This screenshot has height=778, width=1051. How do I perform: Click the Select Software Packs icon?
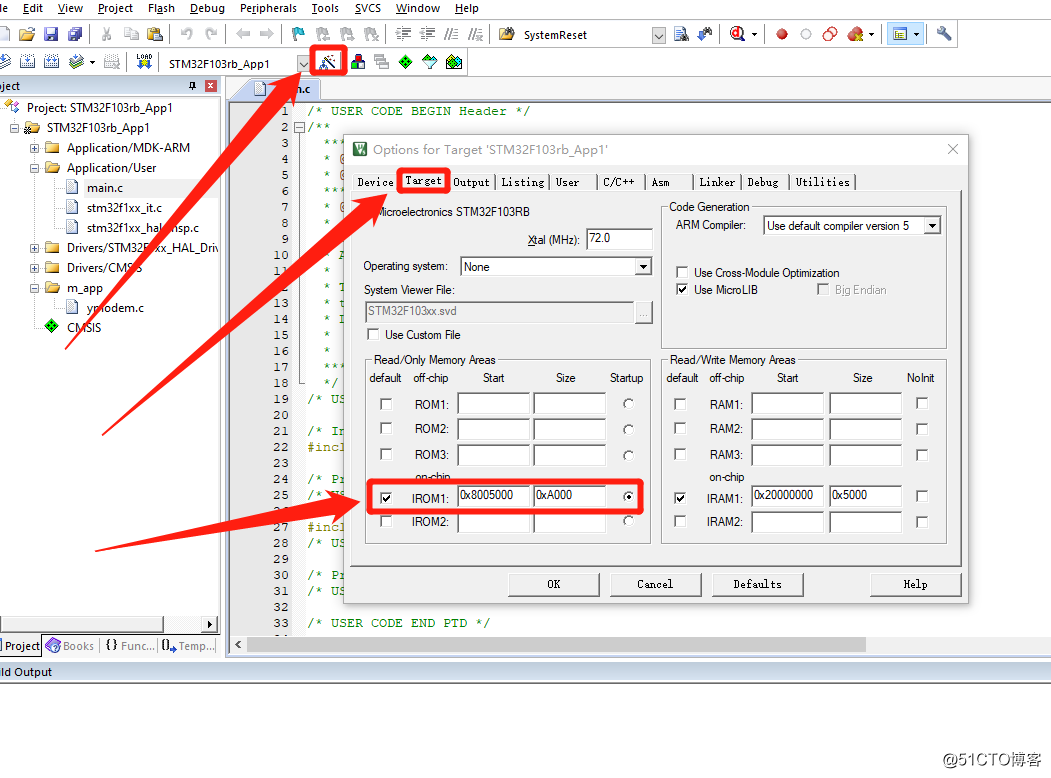tap(430, 62)
